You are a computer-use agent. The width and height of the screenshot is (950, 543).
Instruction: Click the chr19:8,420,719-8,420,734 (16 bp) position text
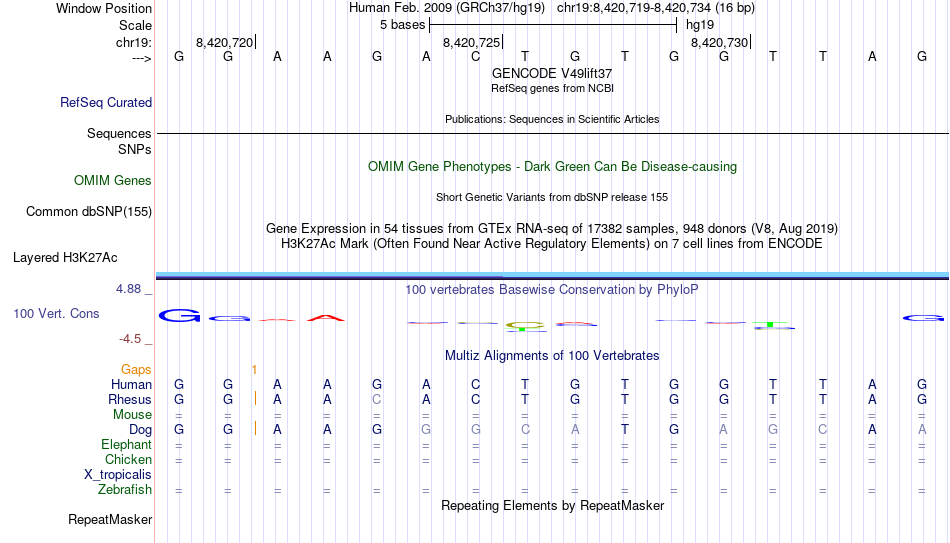click(x=656, y=8)
